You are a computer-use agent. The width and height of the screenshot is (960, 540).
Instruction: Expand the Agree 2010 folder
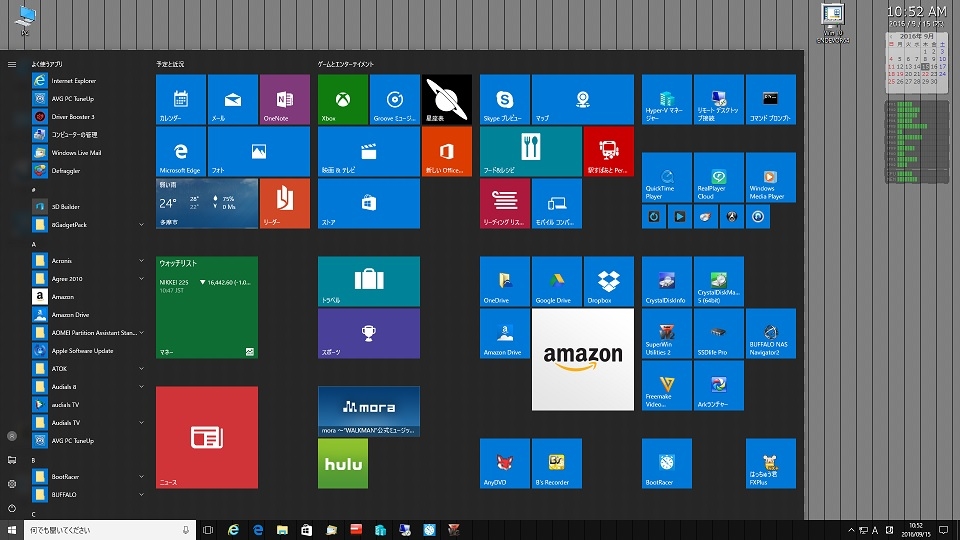141,279
